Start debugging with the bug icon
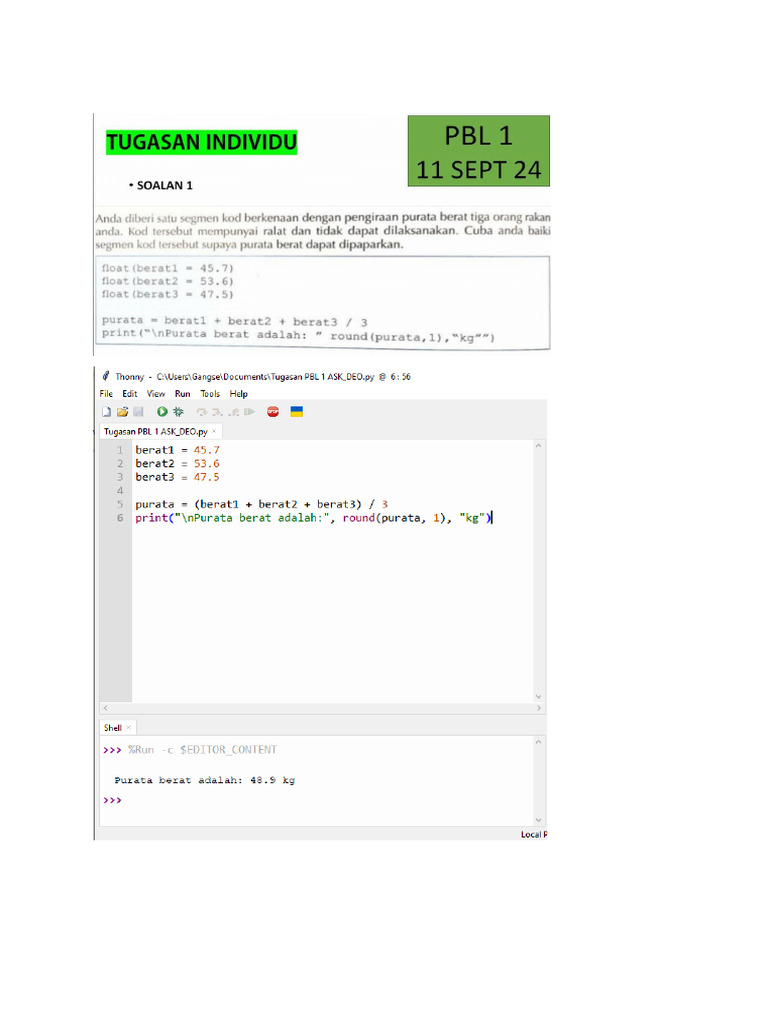 tap(178, 412)
